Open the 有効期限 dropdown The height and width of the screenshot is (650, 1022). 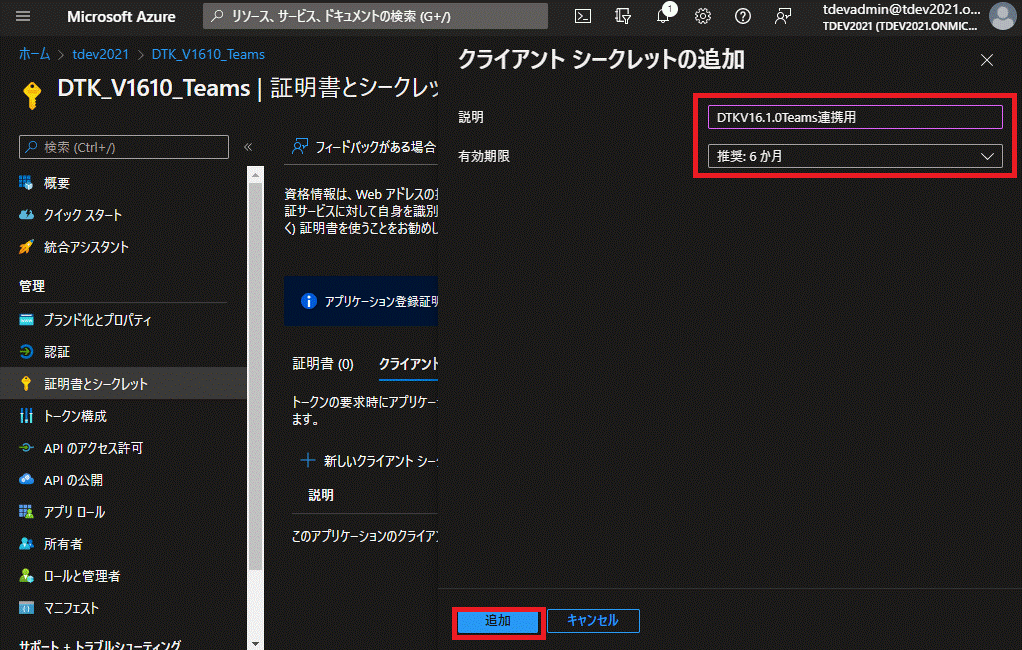pos(855,156)
